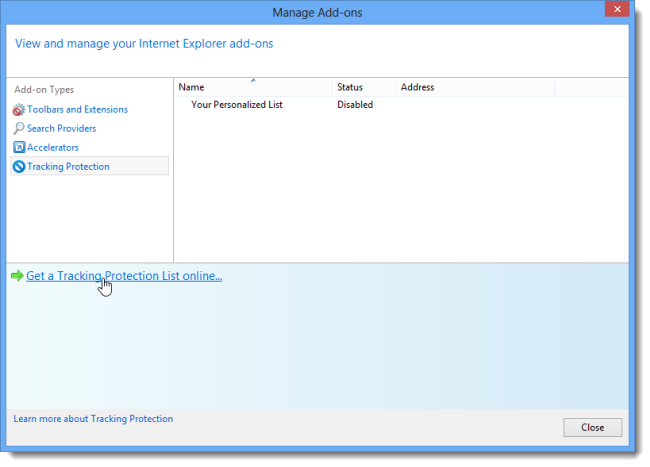Sort the list by Status column
The height and width of the screenshot is (467, 650).
(364, 87)
